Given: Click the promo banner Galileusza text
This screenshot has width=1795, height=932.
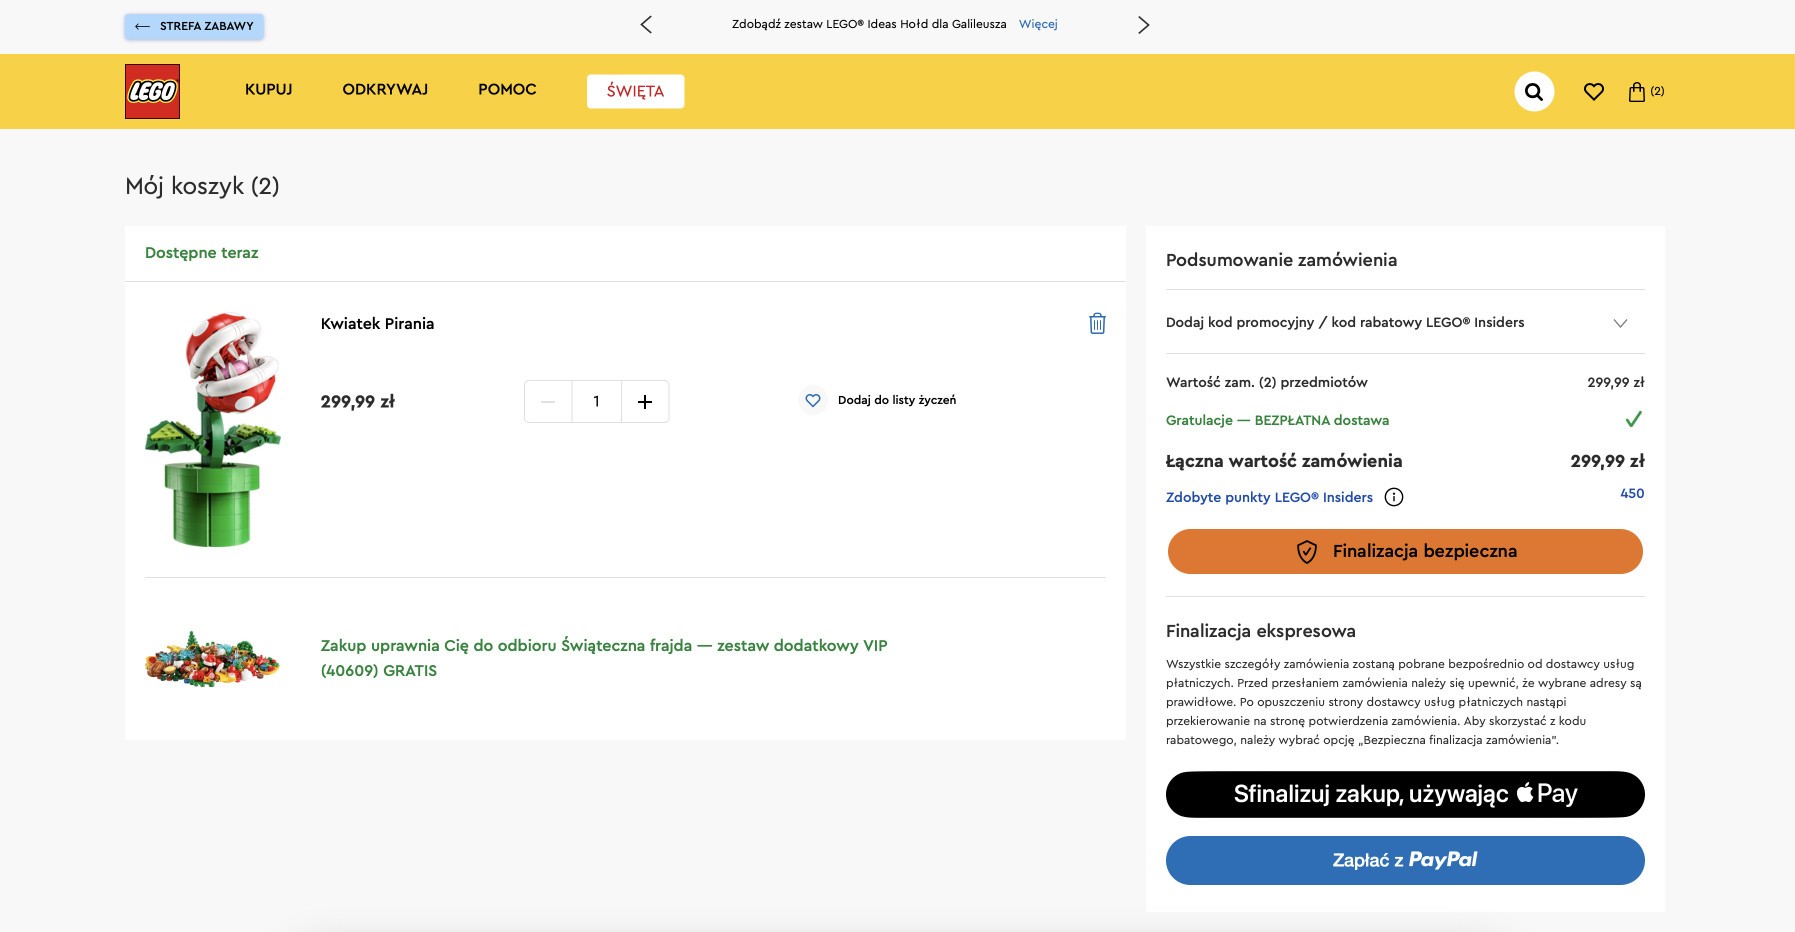Looking at the screenshot, I should [869, 24].
